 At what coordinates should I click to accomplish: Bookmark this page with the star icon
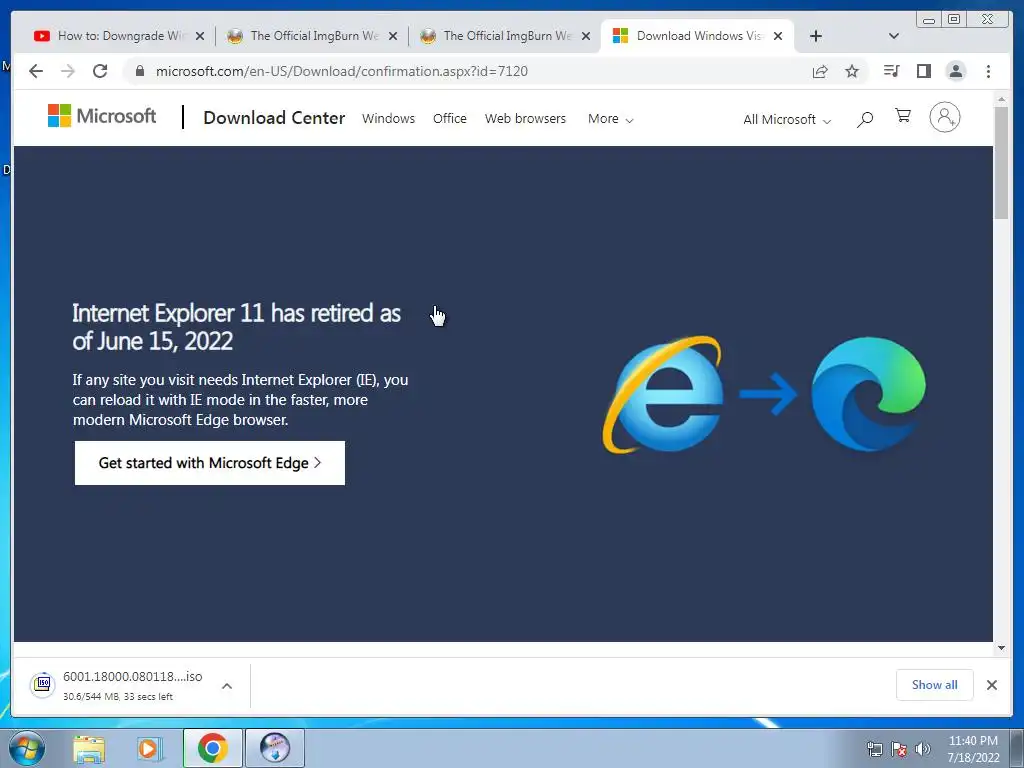tap(852, 71)
